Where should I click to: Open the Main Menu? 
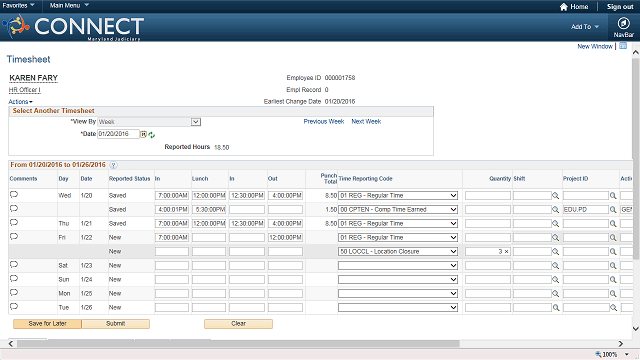coord(69,5)
